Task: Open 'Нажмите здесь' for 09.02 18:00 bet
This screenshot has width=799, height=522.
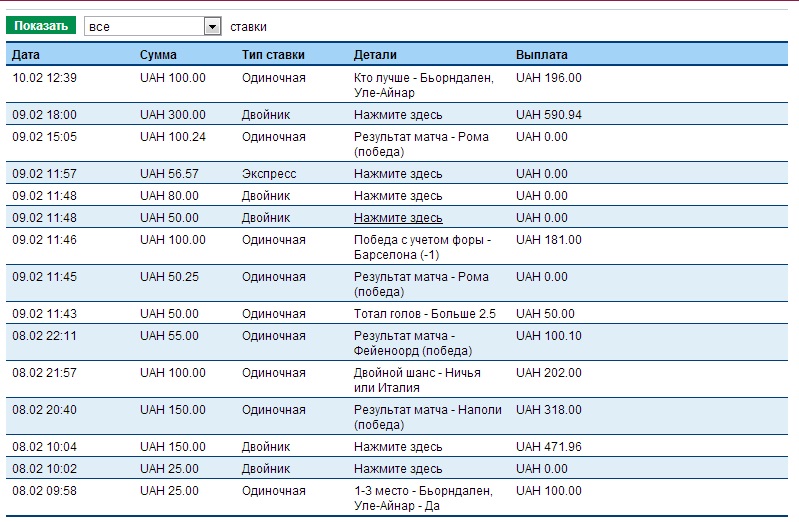Action: [x=398, y=115]
